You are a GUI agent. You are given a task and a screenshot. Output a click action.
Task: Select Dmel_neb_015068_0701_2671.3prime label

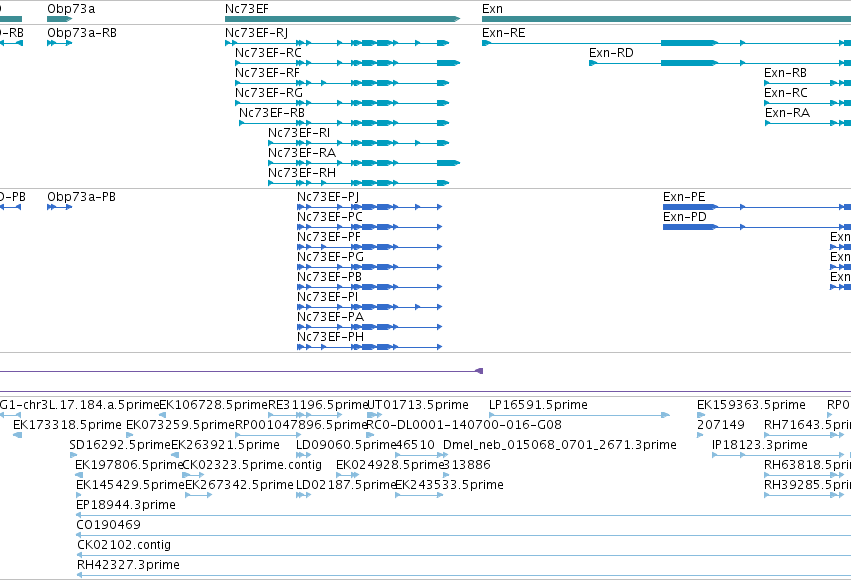pos(560,445)
